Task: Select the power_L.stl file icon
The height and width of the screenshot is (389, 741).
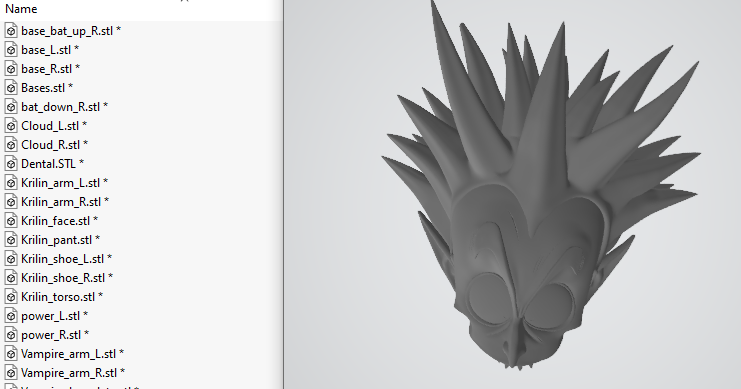Action: tap(11, 316)
